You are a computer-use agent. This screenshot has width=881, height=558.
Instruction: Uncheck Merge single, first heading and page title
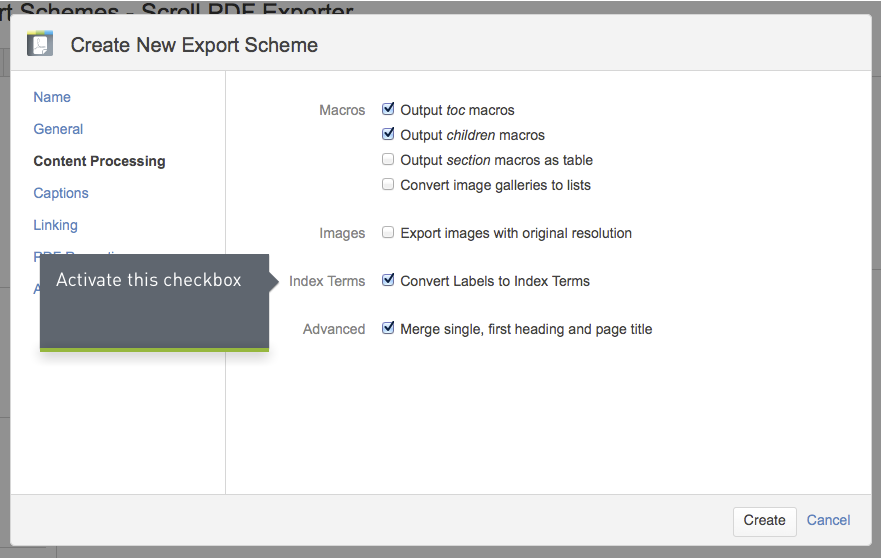[388, 328]
